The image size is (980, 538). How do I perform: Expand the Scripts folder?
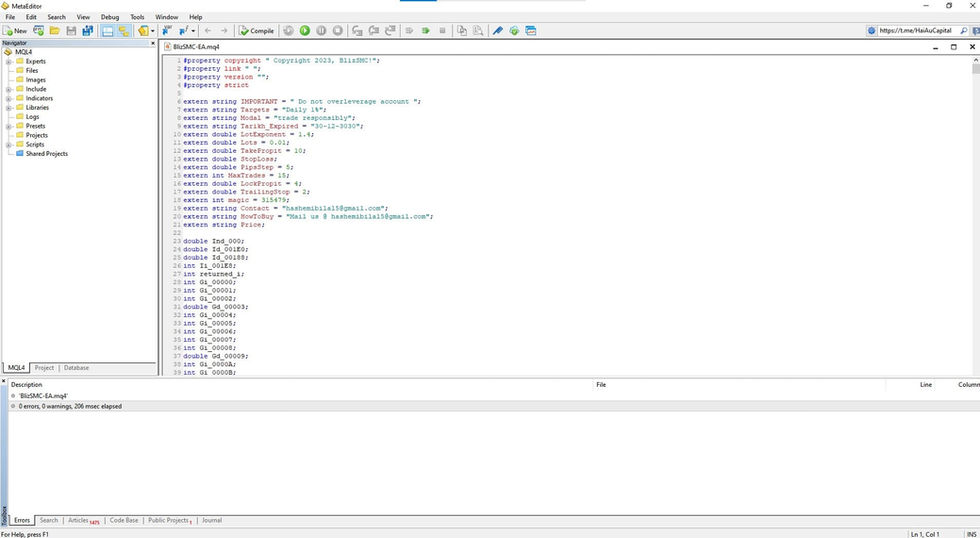(x=9, y=144)
